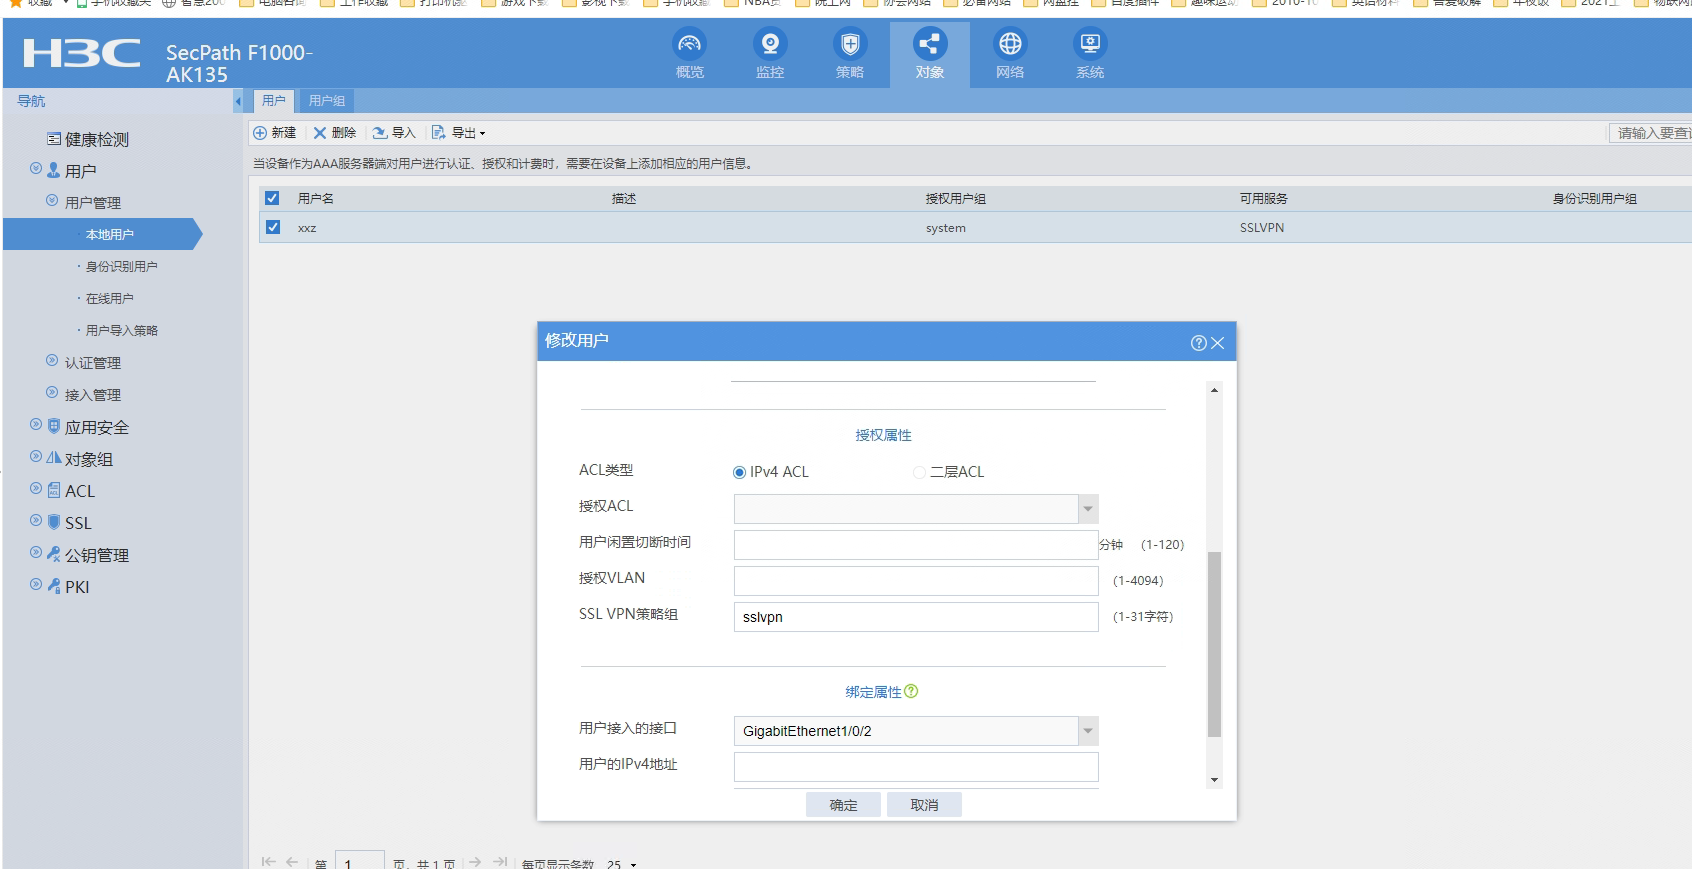The image size is (1692, 869).
Task: Expand the 对象组 tree node
Action: coord(36,456)
